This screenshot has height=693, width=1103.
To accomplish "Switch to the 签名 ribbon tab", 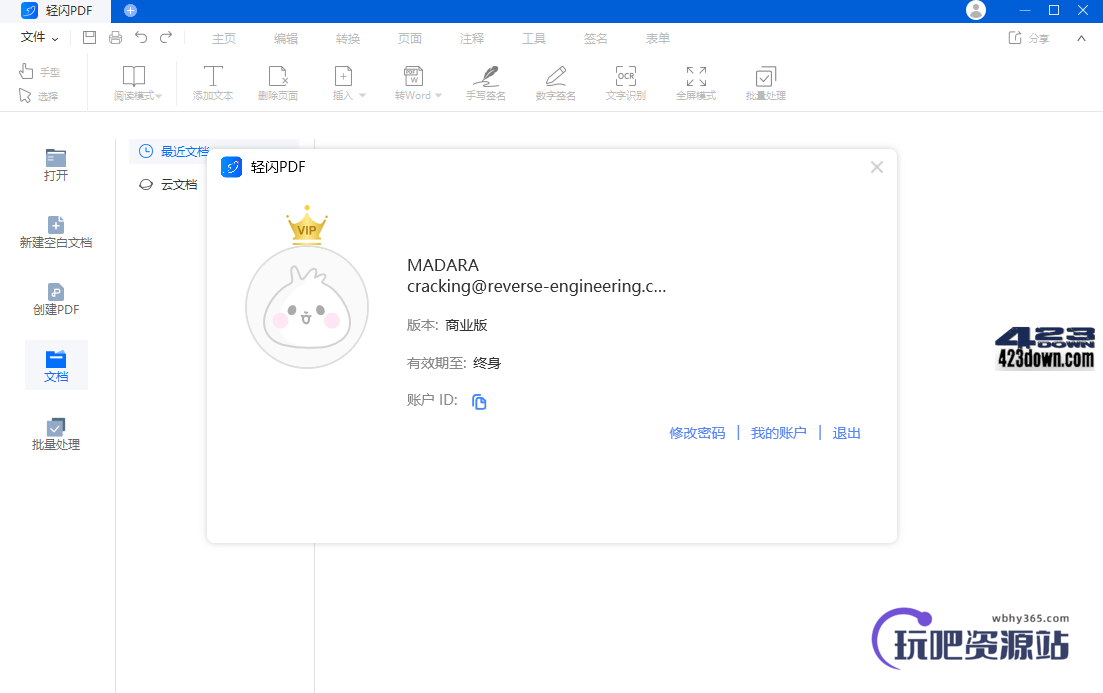I will coord(595,39).
